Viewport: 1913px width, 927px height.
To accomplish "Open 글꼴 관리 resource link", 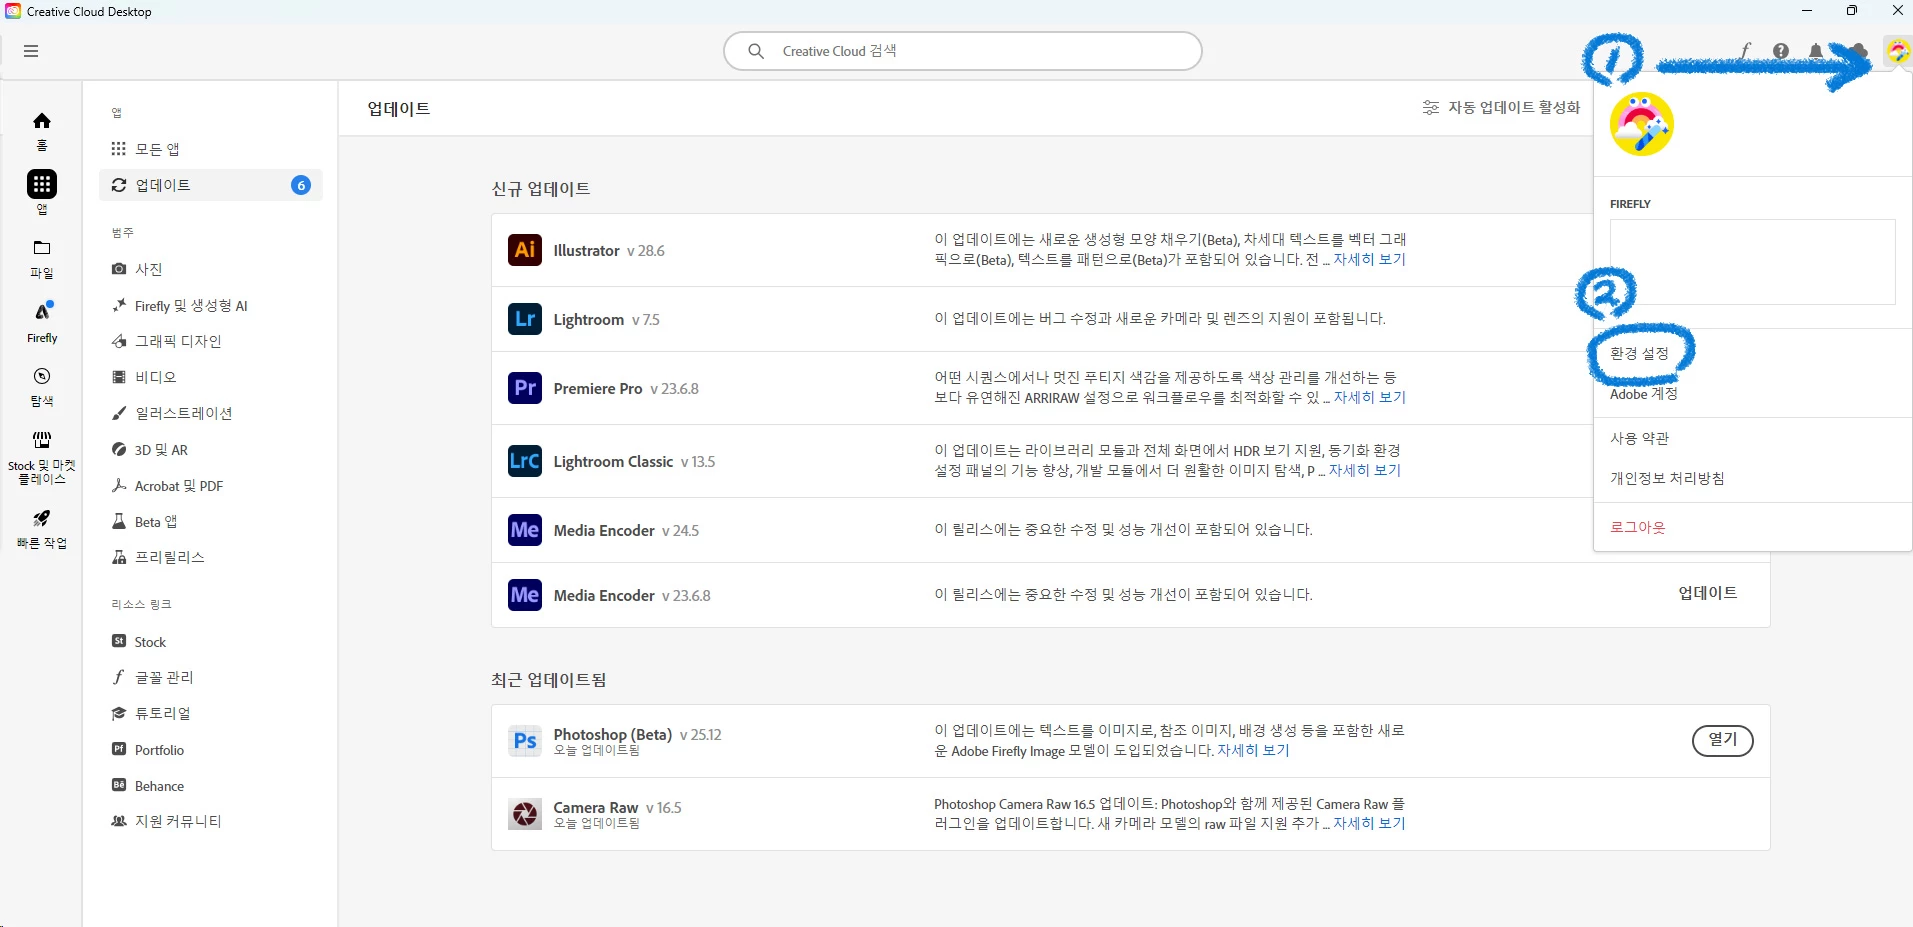I will (211, 677).
